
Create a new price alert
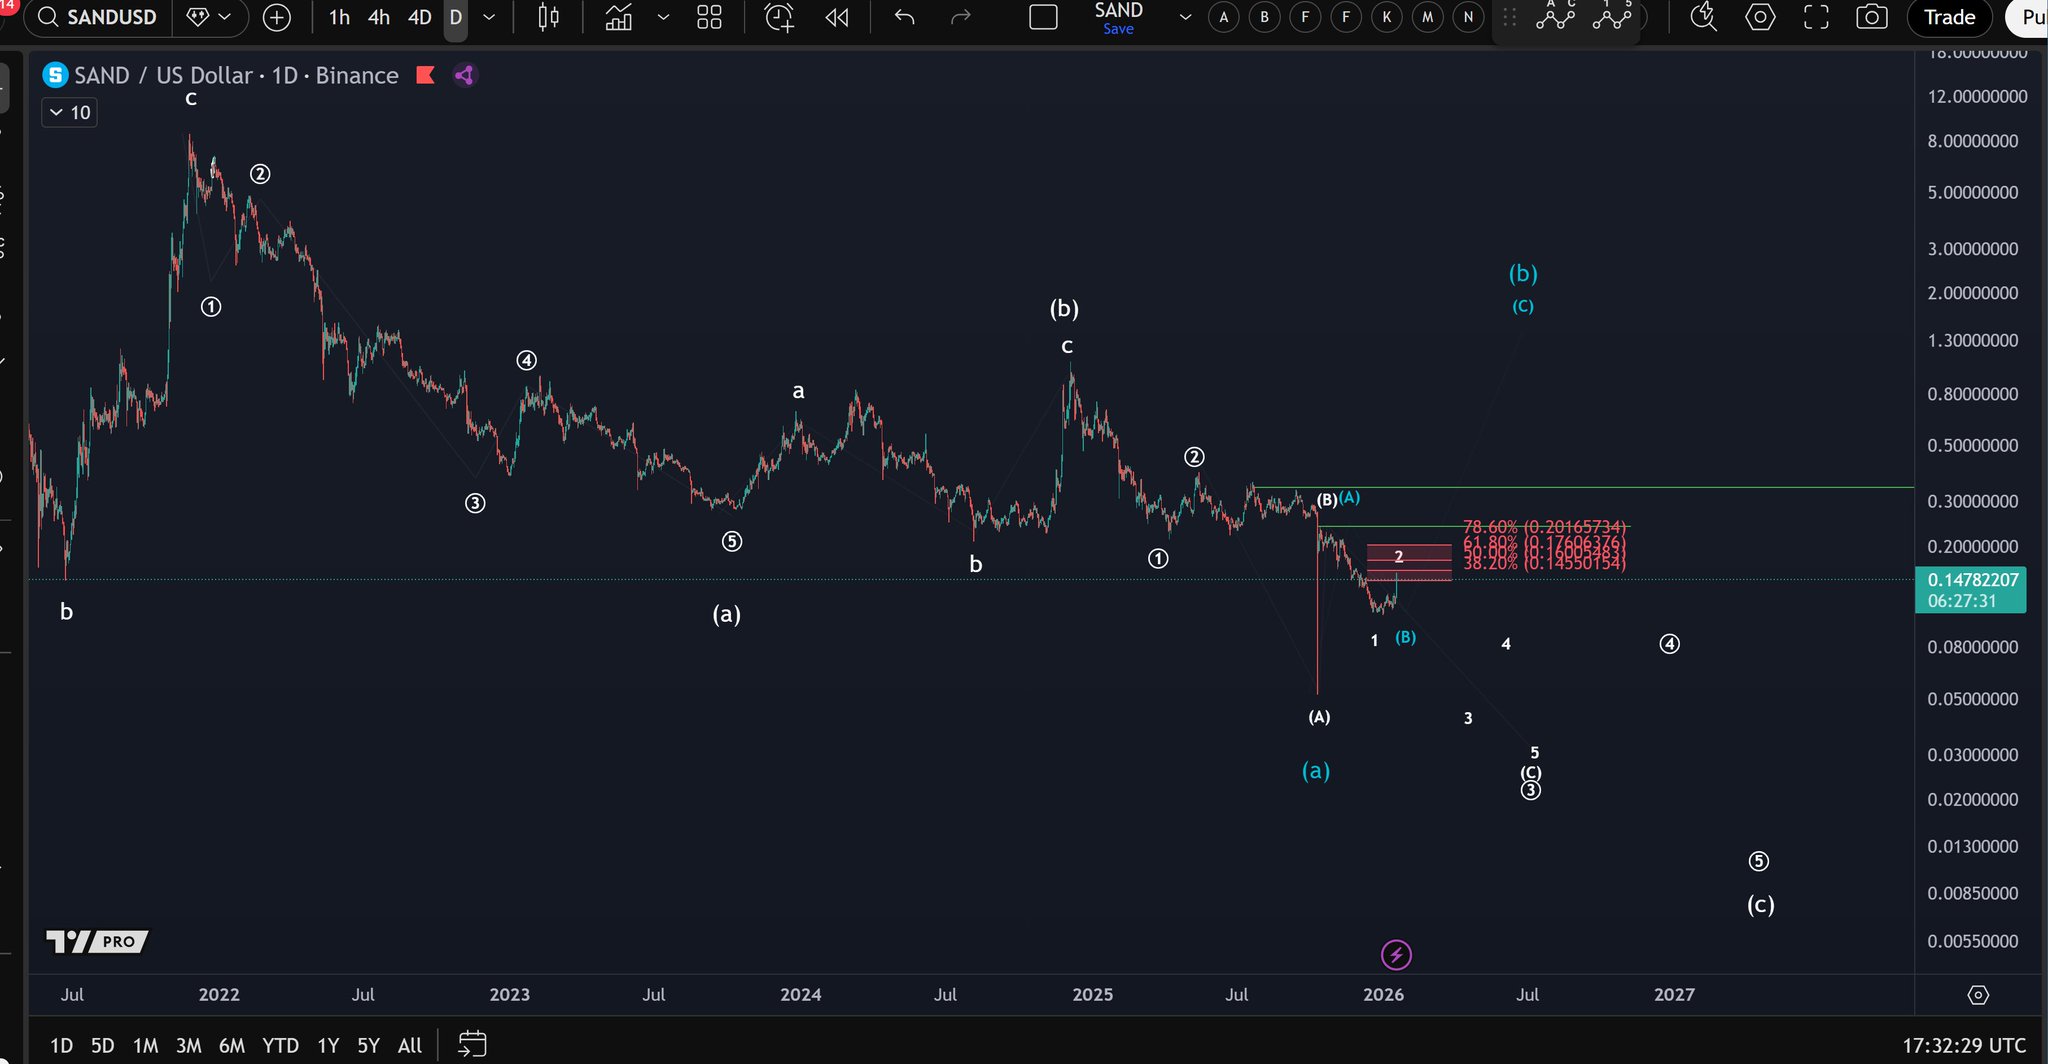pos(779,17)
